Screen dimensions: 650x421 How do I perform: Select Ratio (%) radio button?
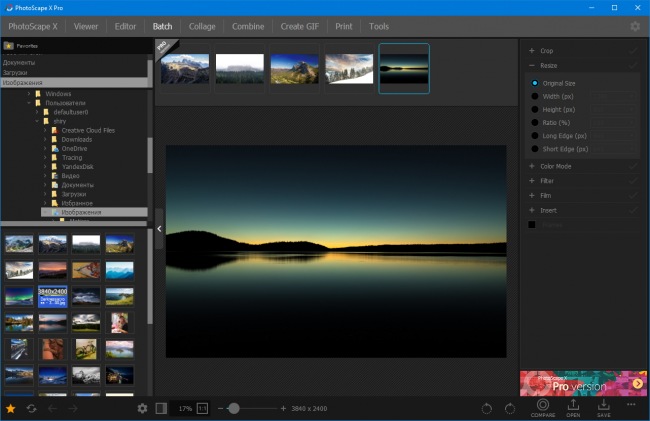(535, 123)
